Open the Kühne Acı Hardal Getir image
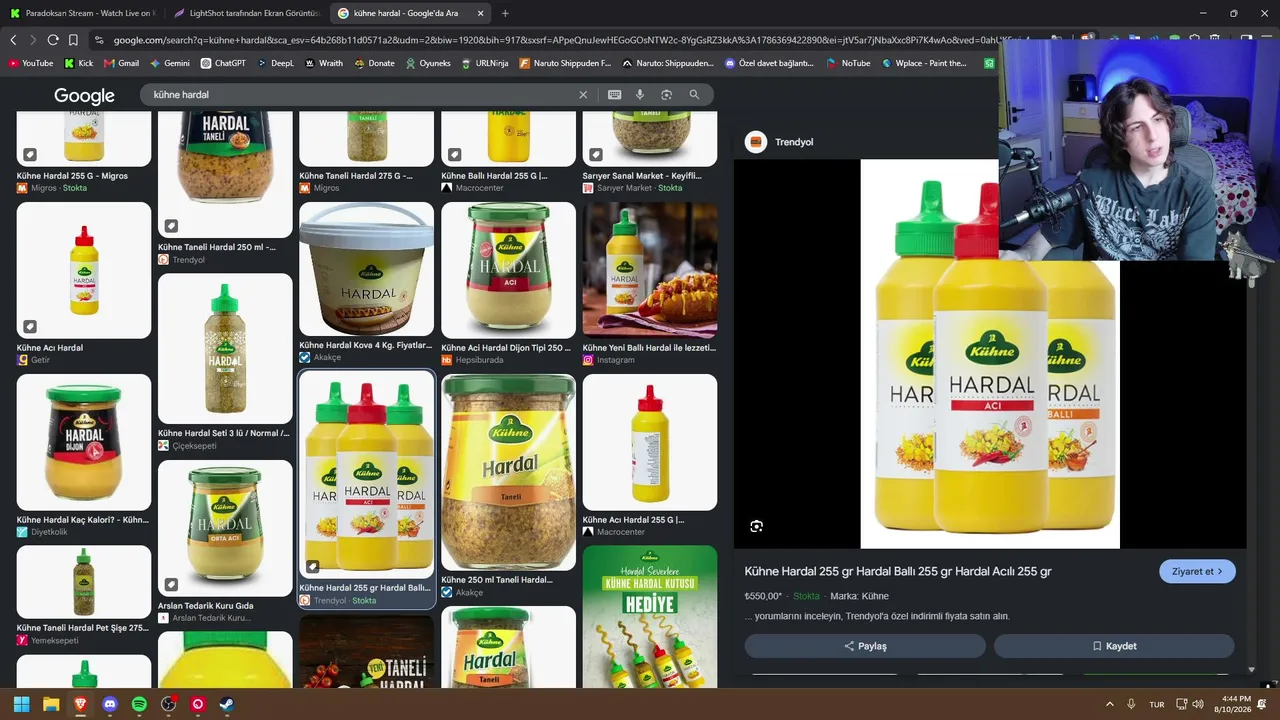The height and width of the screenshot is (720, 1280). 84,270
